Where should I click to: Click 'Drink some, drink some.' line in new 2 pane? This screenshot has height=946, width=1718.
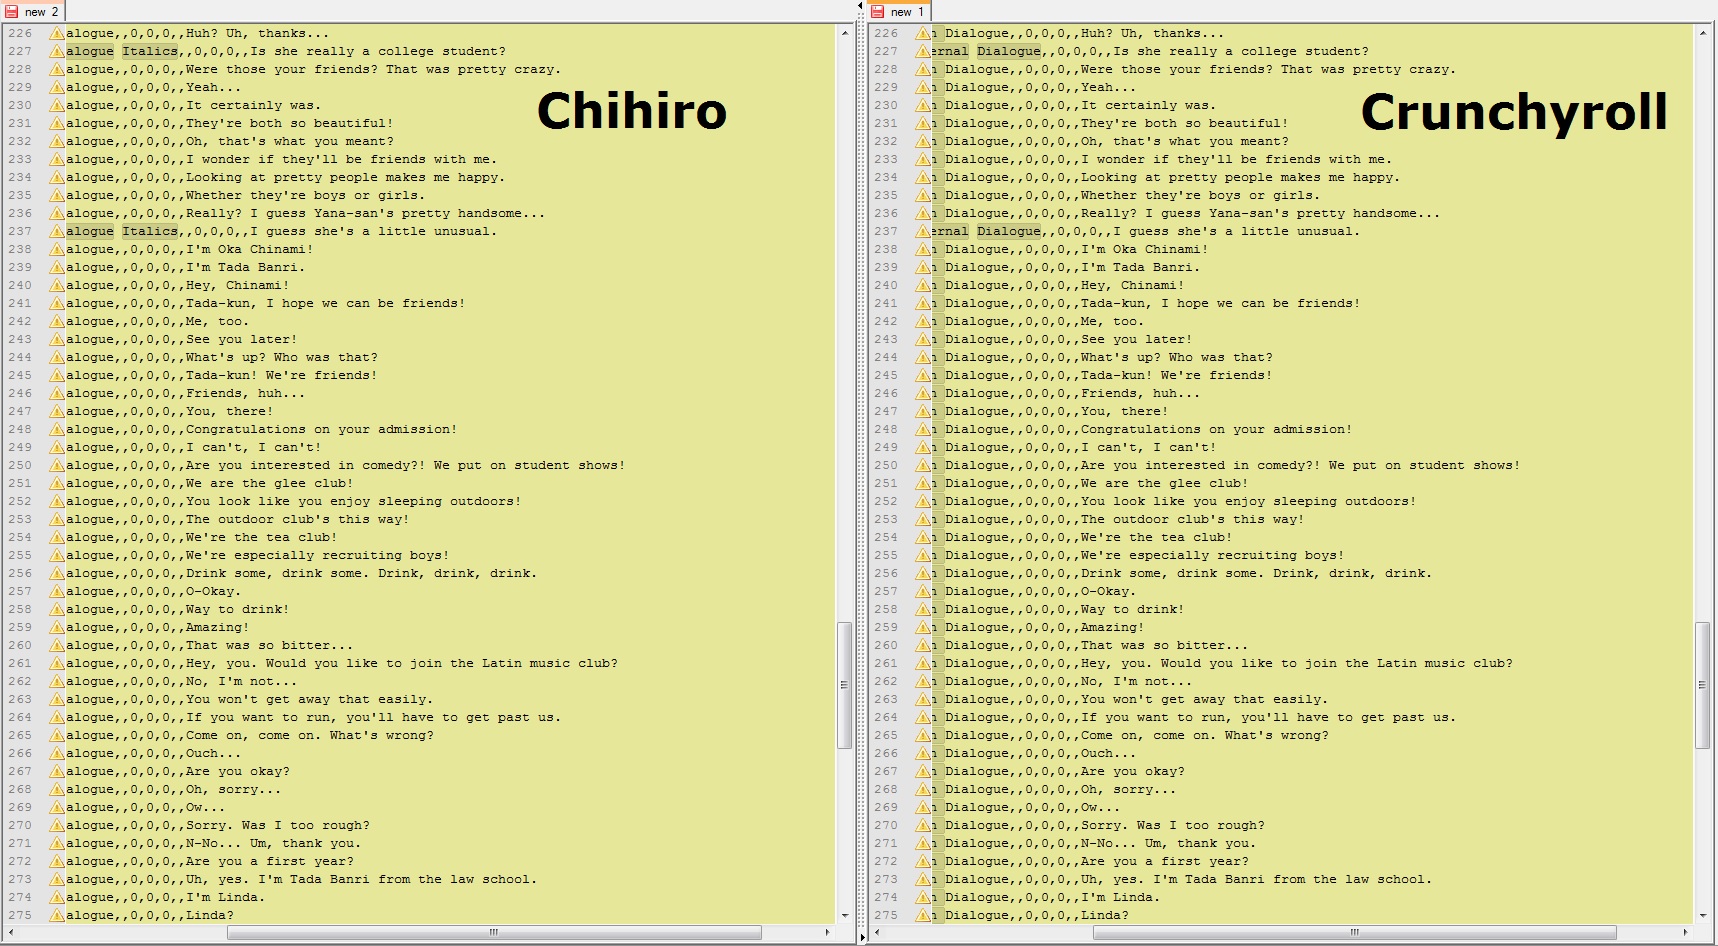pos(362,574)
